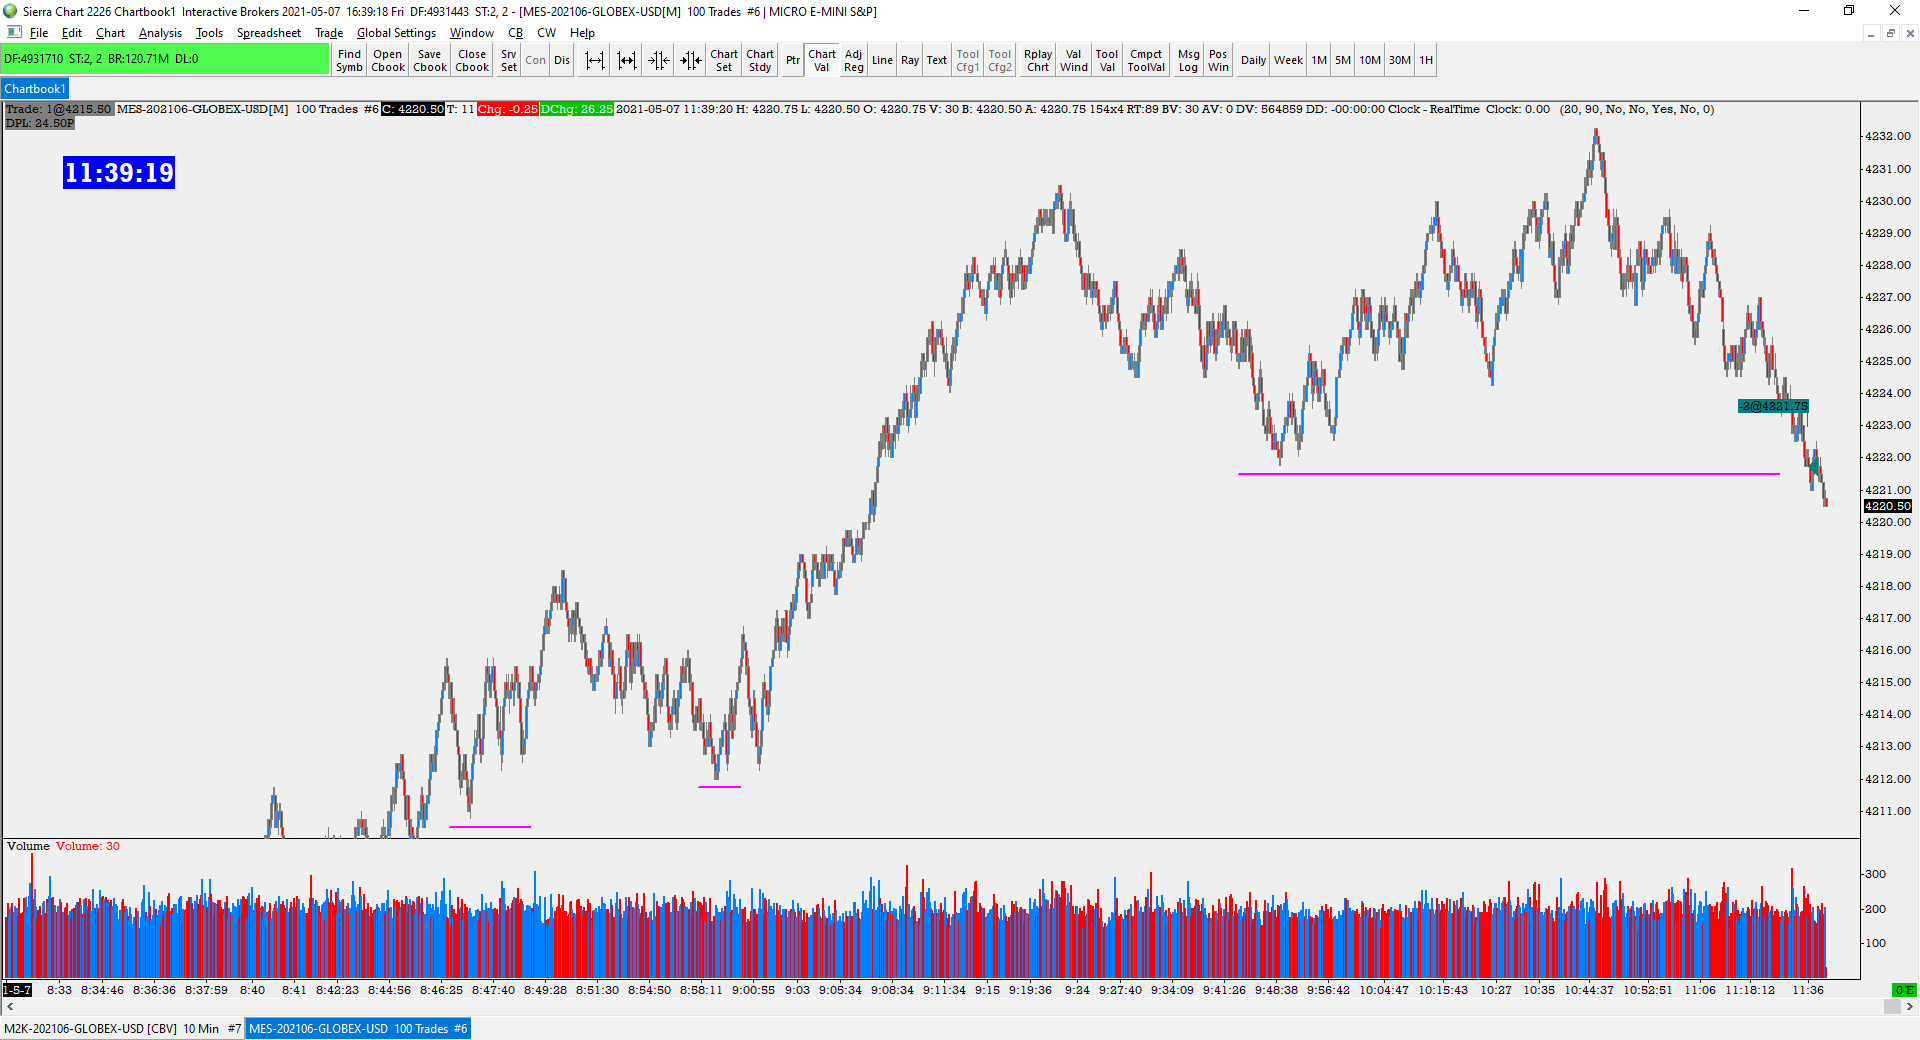Select the Ray drawing tool
The image size is (1920, 1040).
point(910,61)
